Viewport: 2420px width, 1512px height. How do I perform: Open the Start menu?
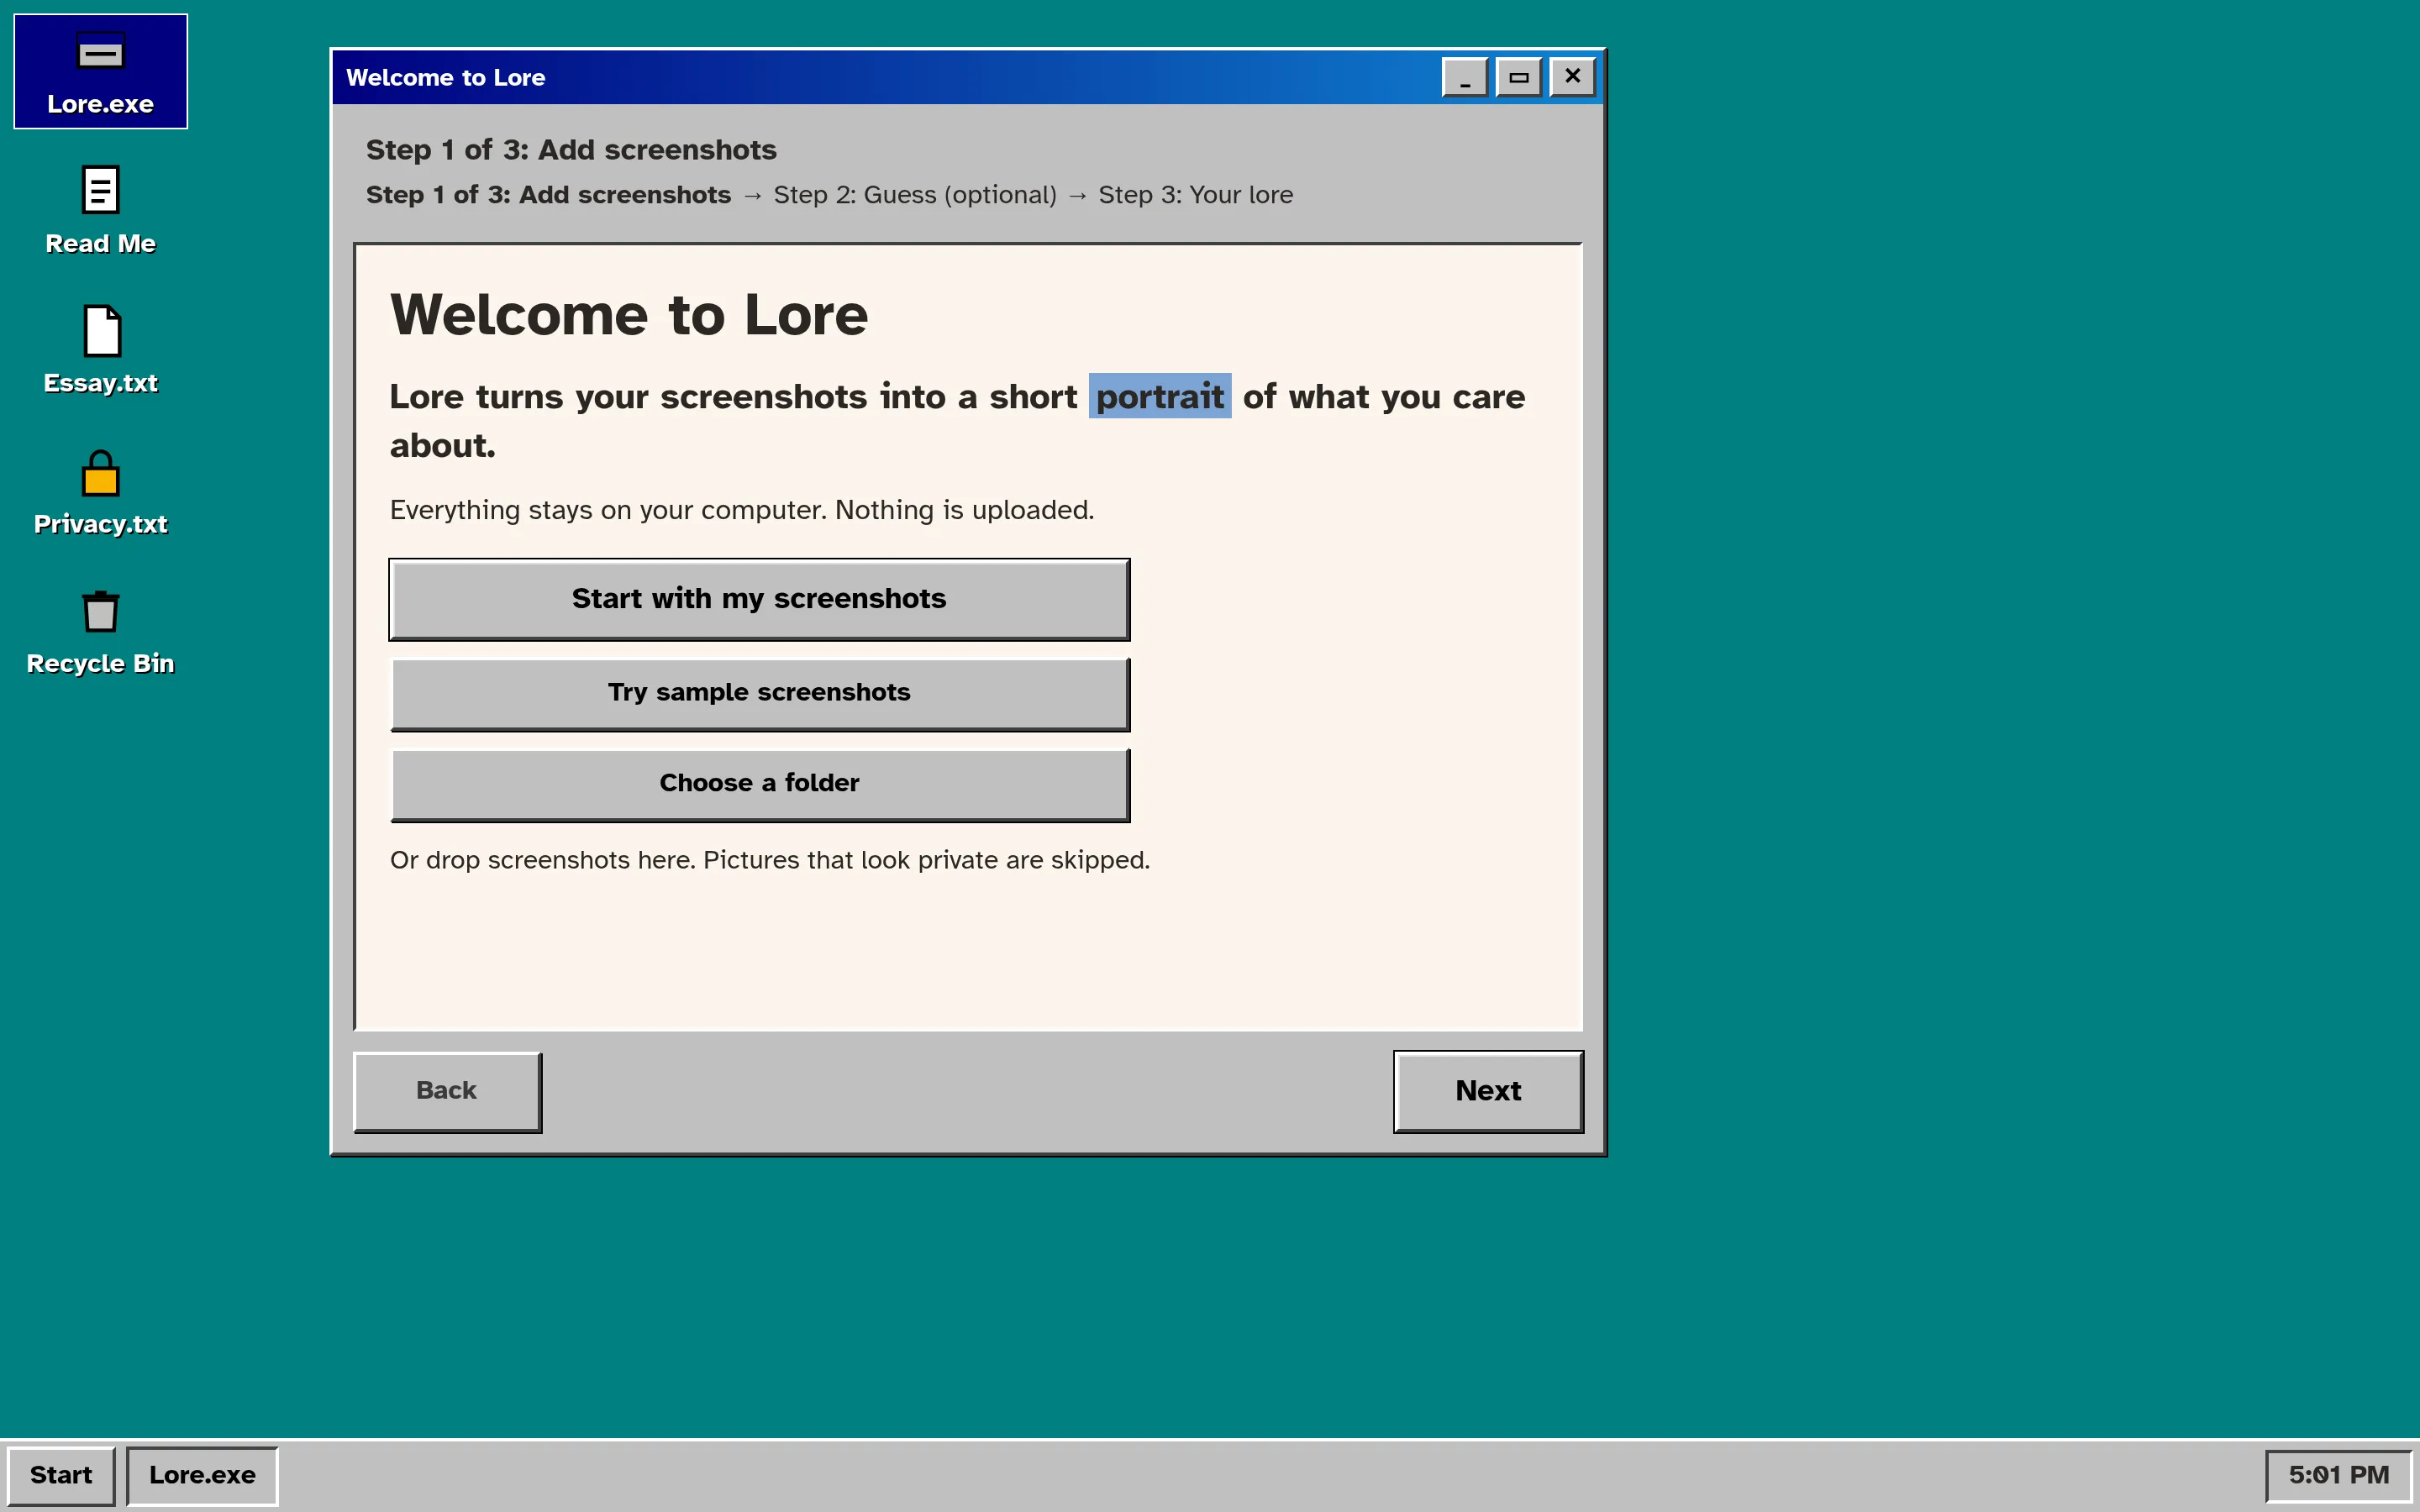point(61,1475)
